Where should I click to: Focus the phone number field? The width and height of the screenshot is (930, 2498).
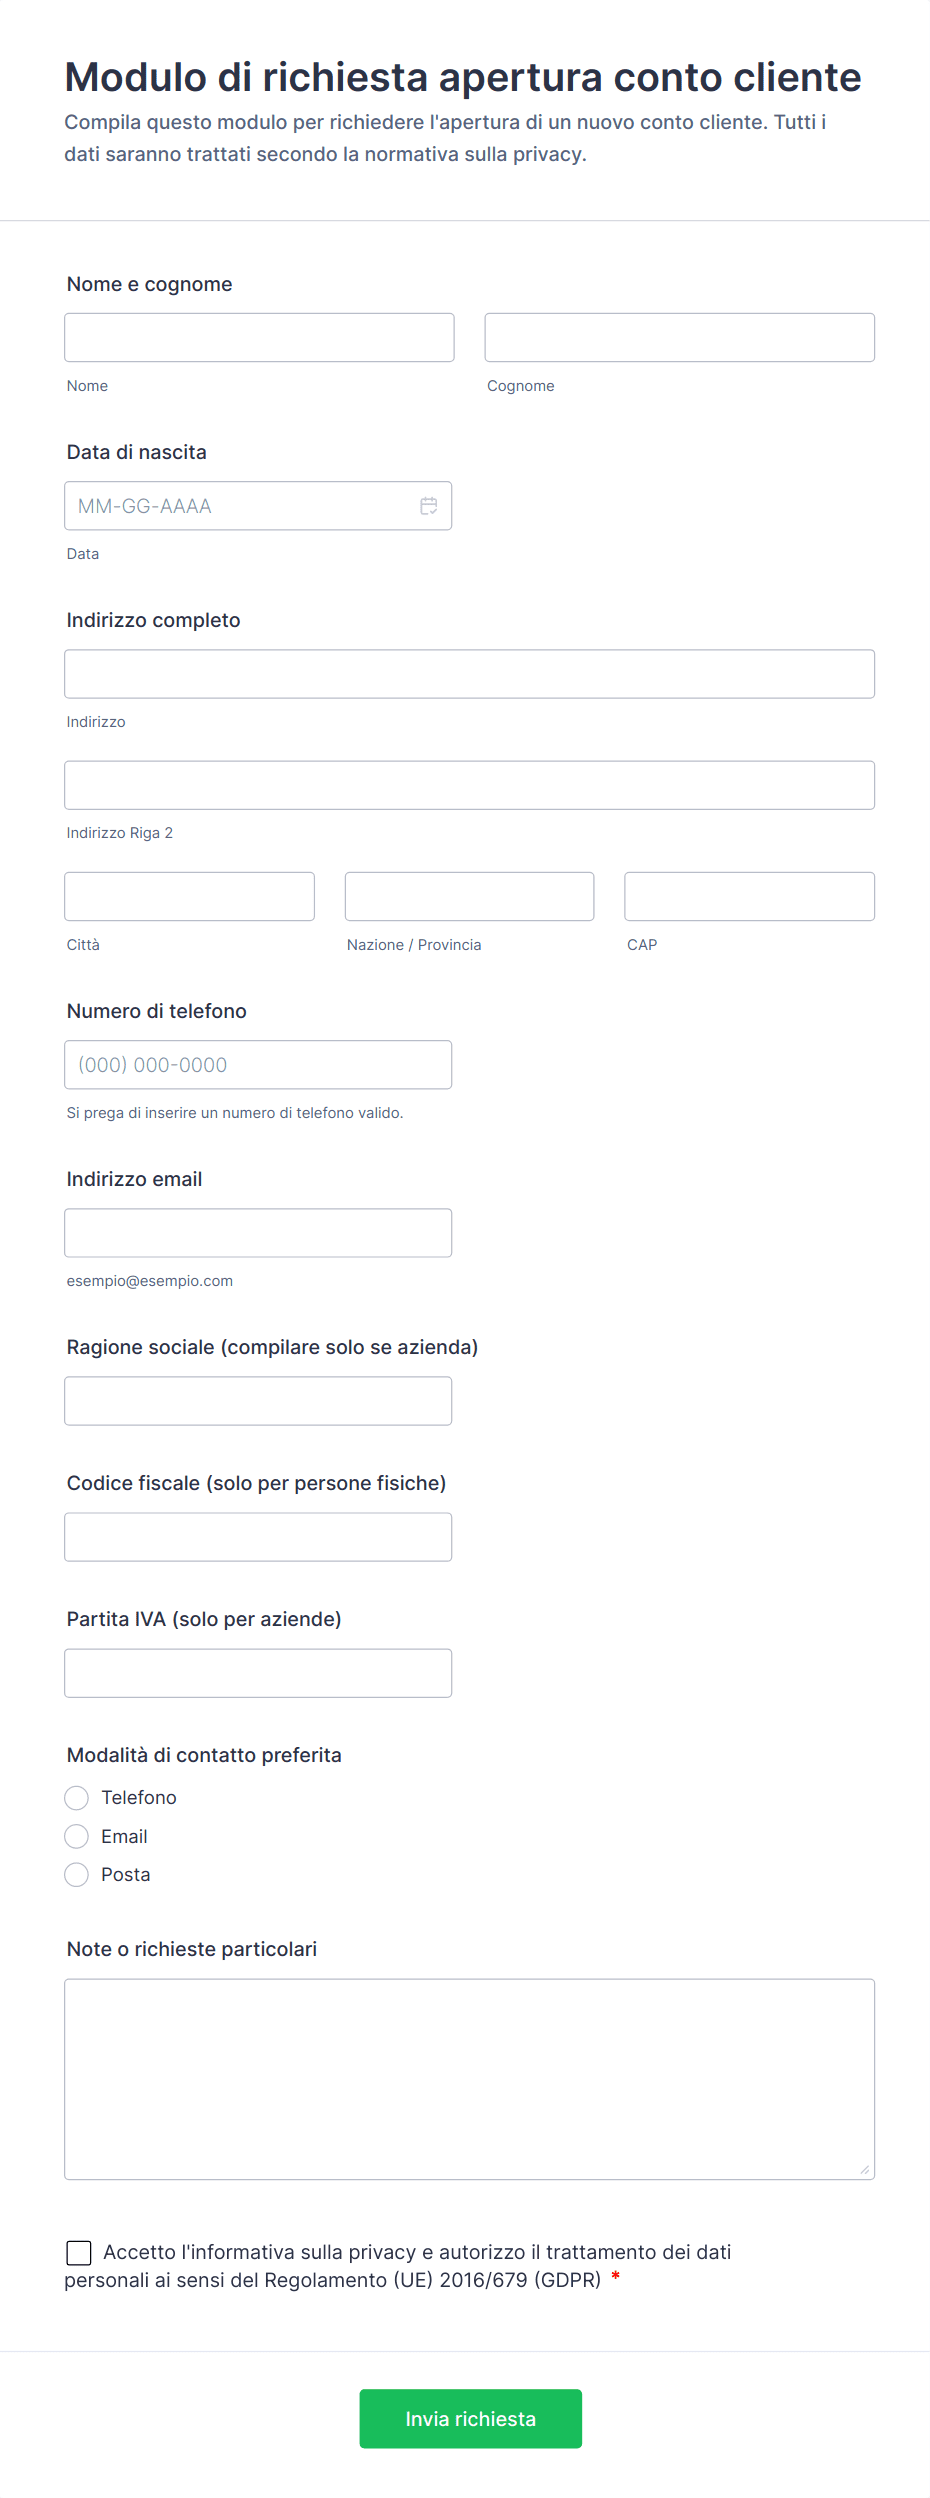point(258,1065)
